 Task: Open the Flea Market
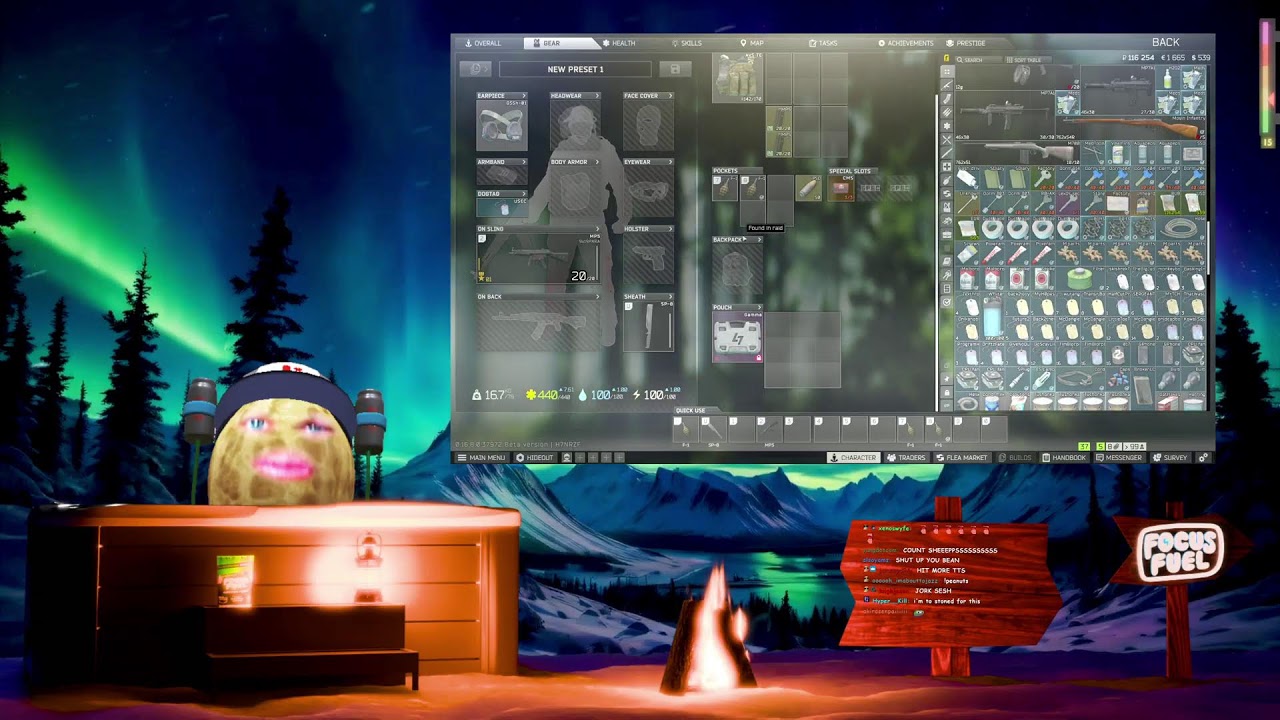coord(961,458)
